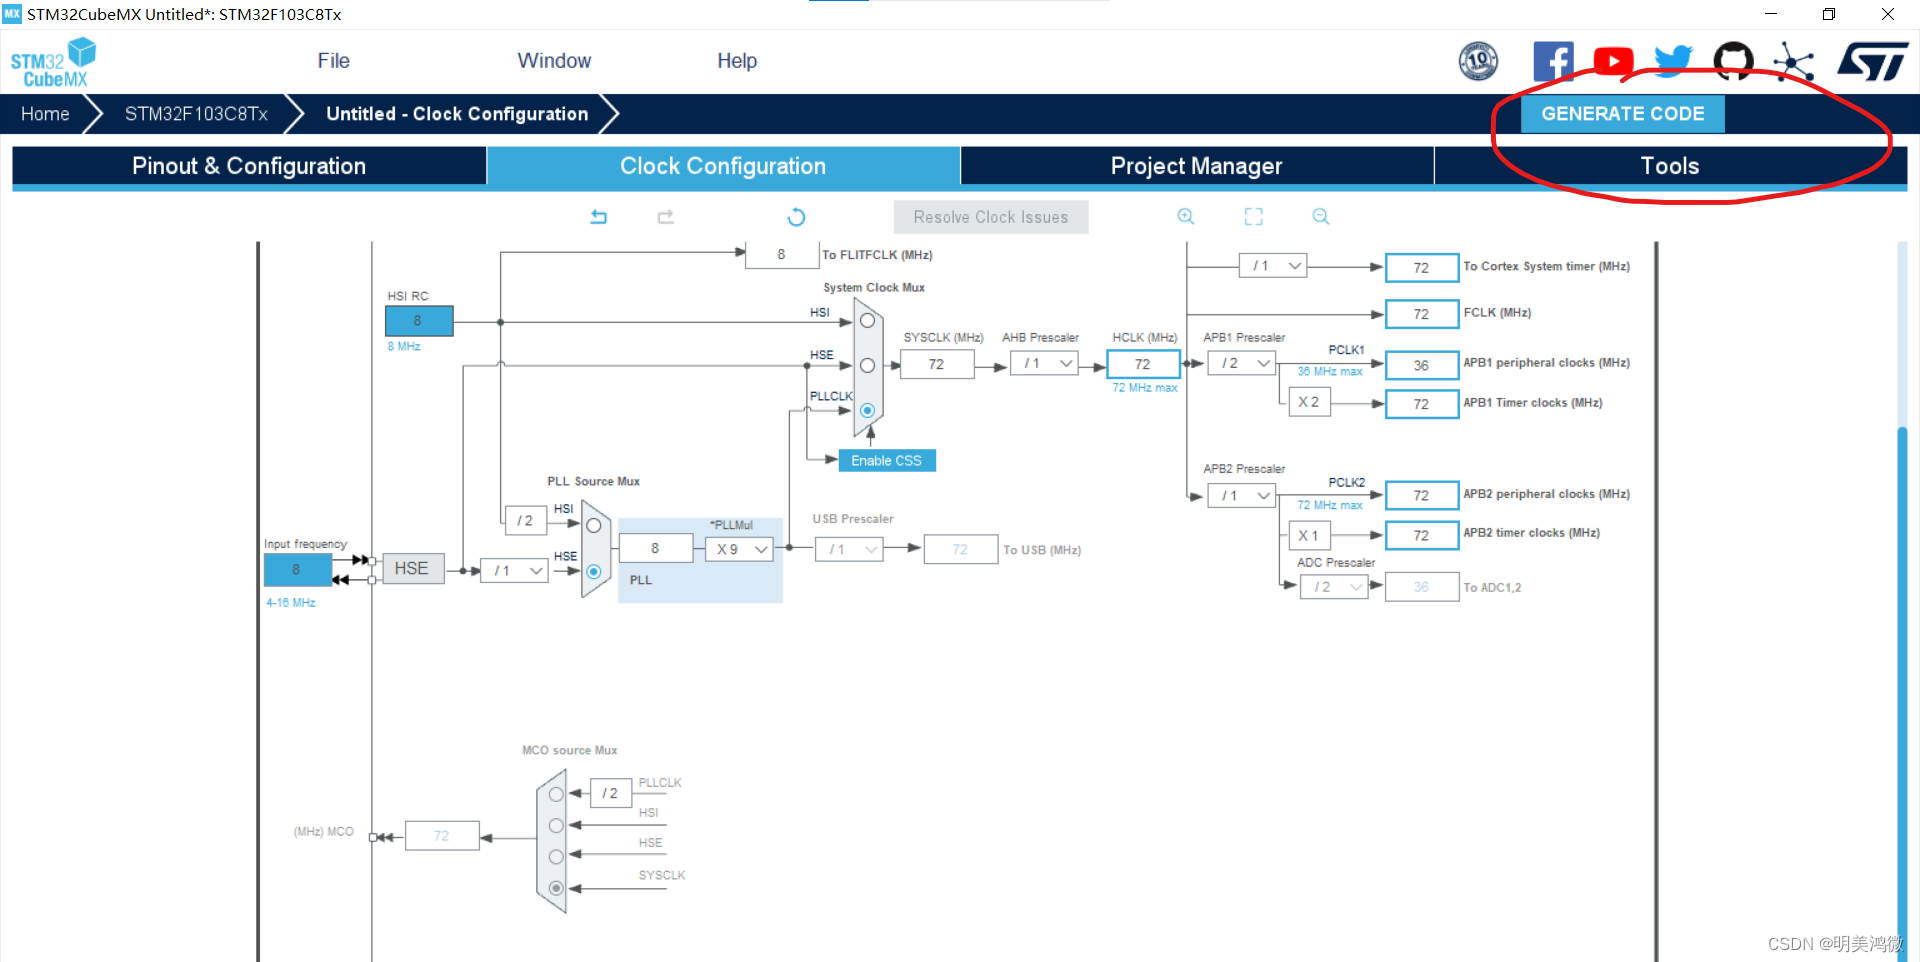The image size is (1920, 962).
Task: Redo the clock change
Action: point(665,216)
